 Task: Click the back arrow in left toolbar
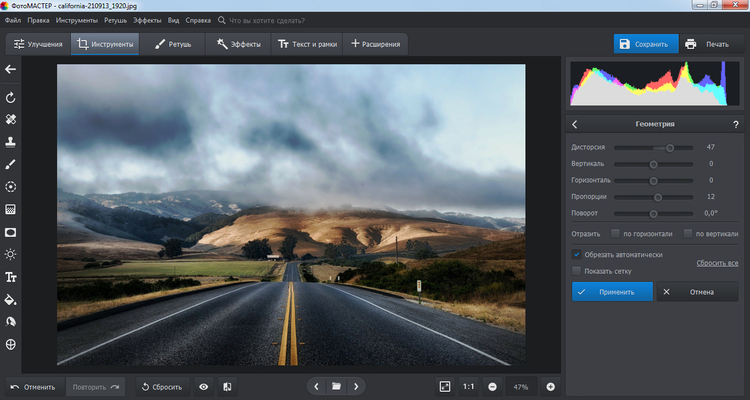[11, 69]
